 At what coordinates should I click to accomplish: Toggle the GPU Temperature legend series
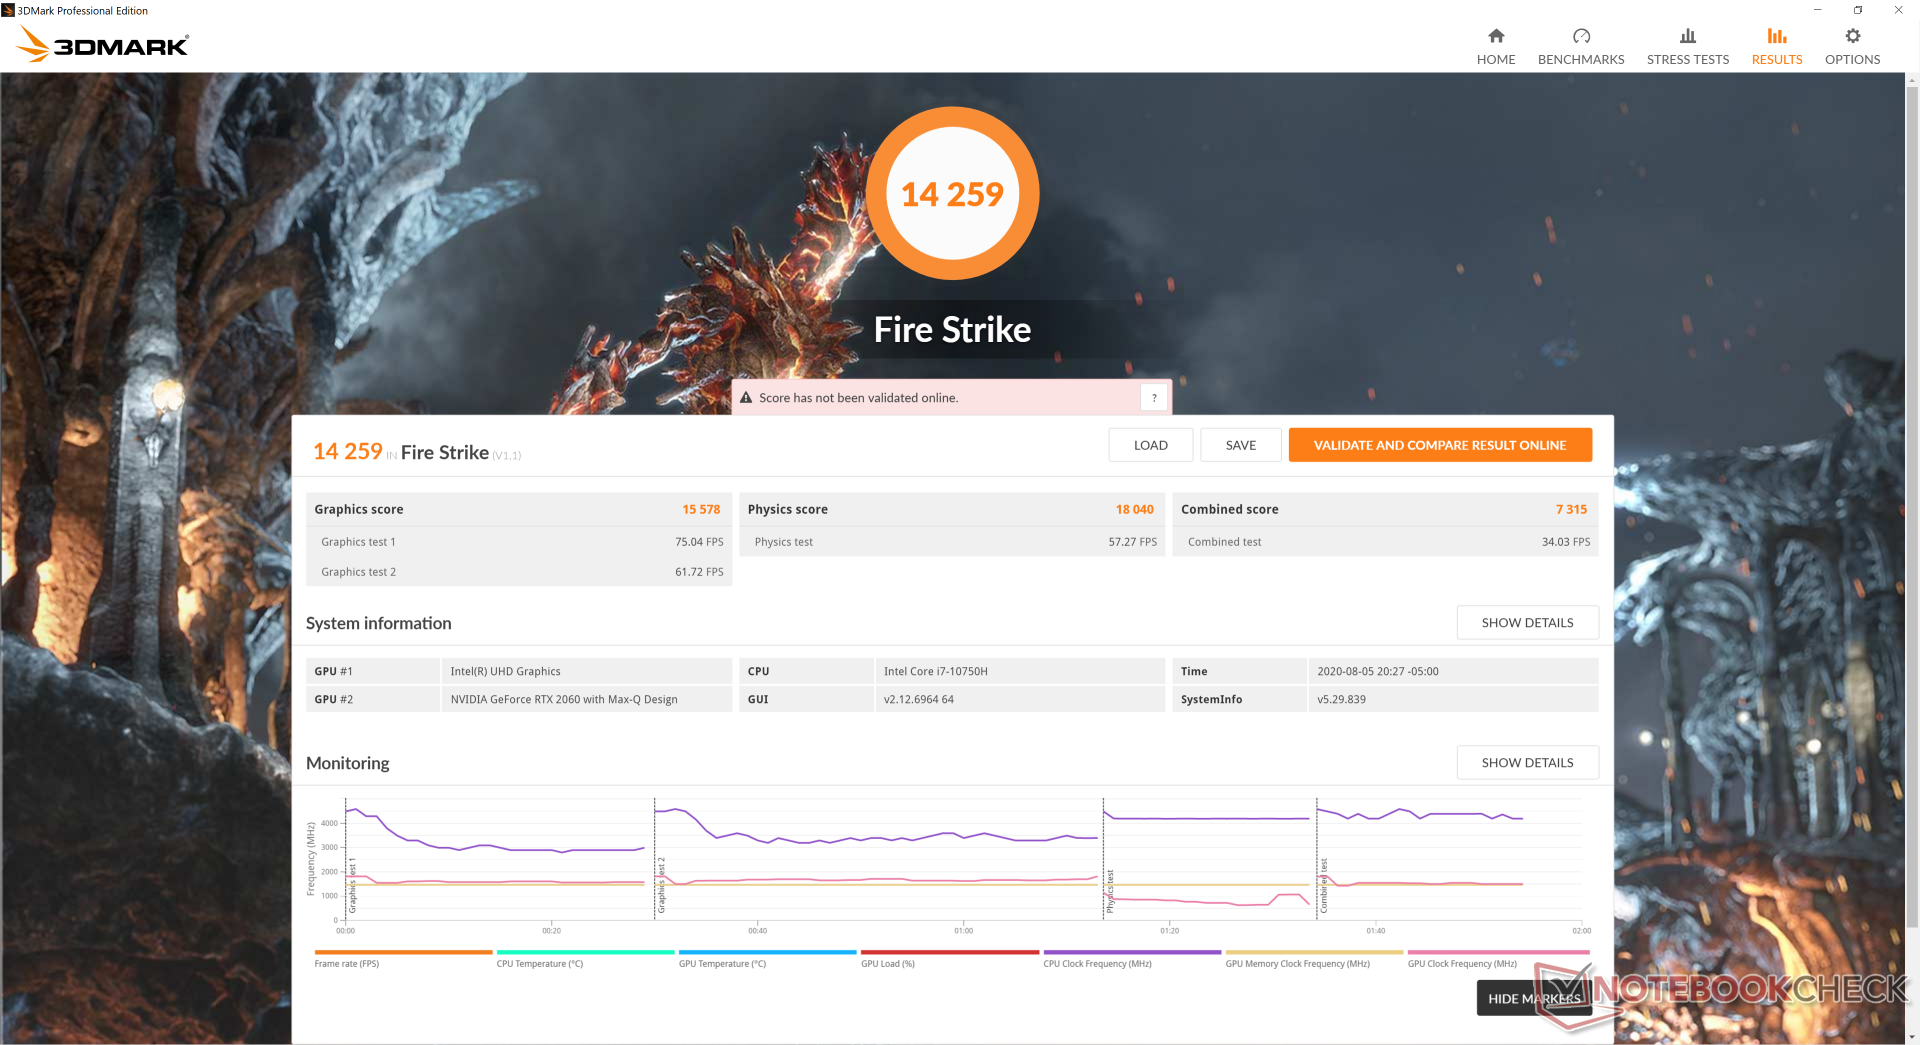click(x=767, y=959)
